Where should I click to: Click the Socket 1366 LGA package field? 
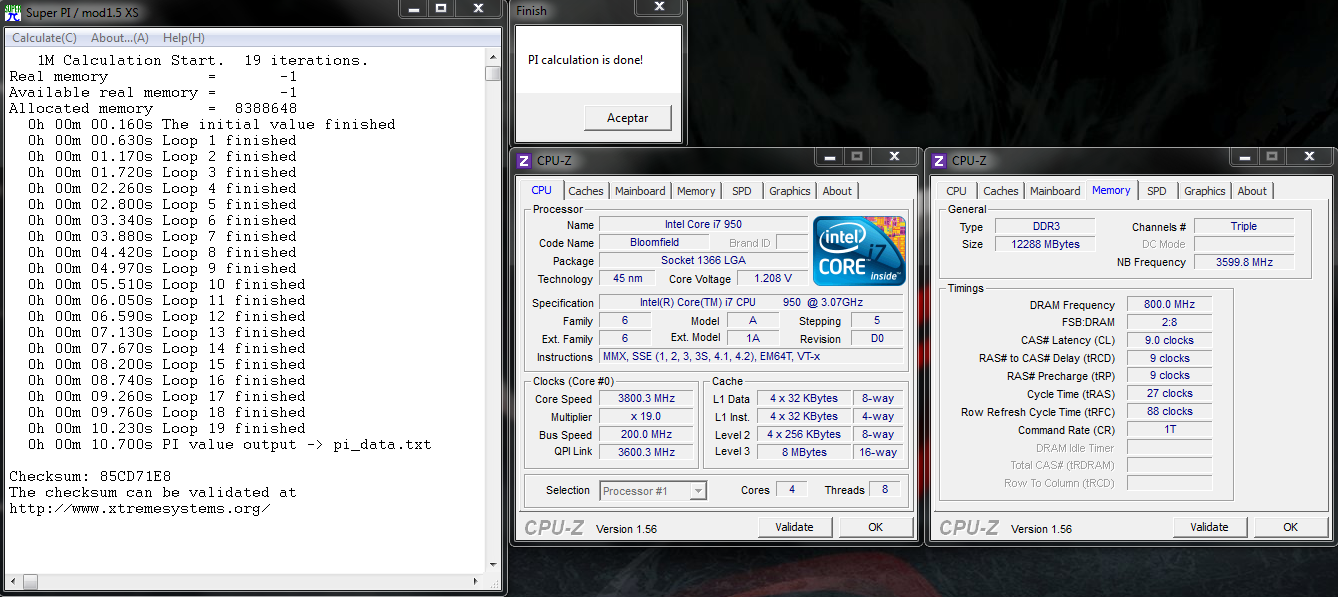[703, 261]
